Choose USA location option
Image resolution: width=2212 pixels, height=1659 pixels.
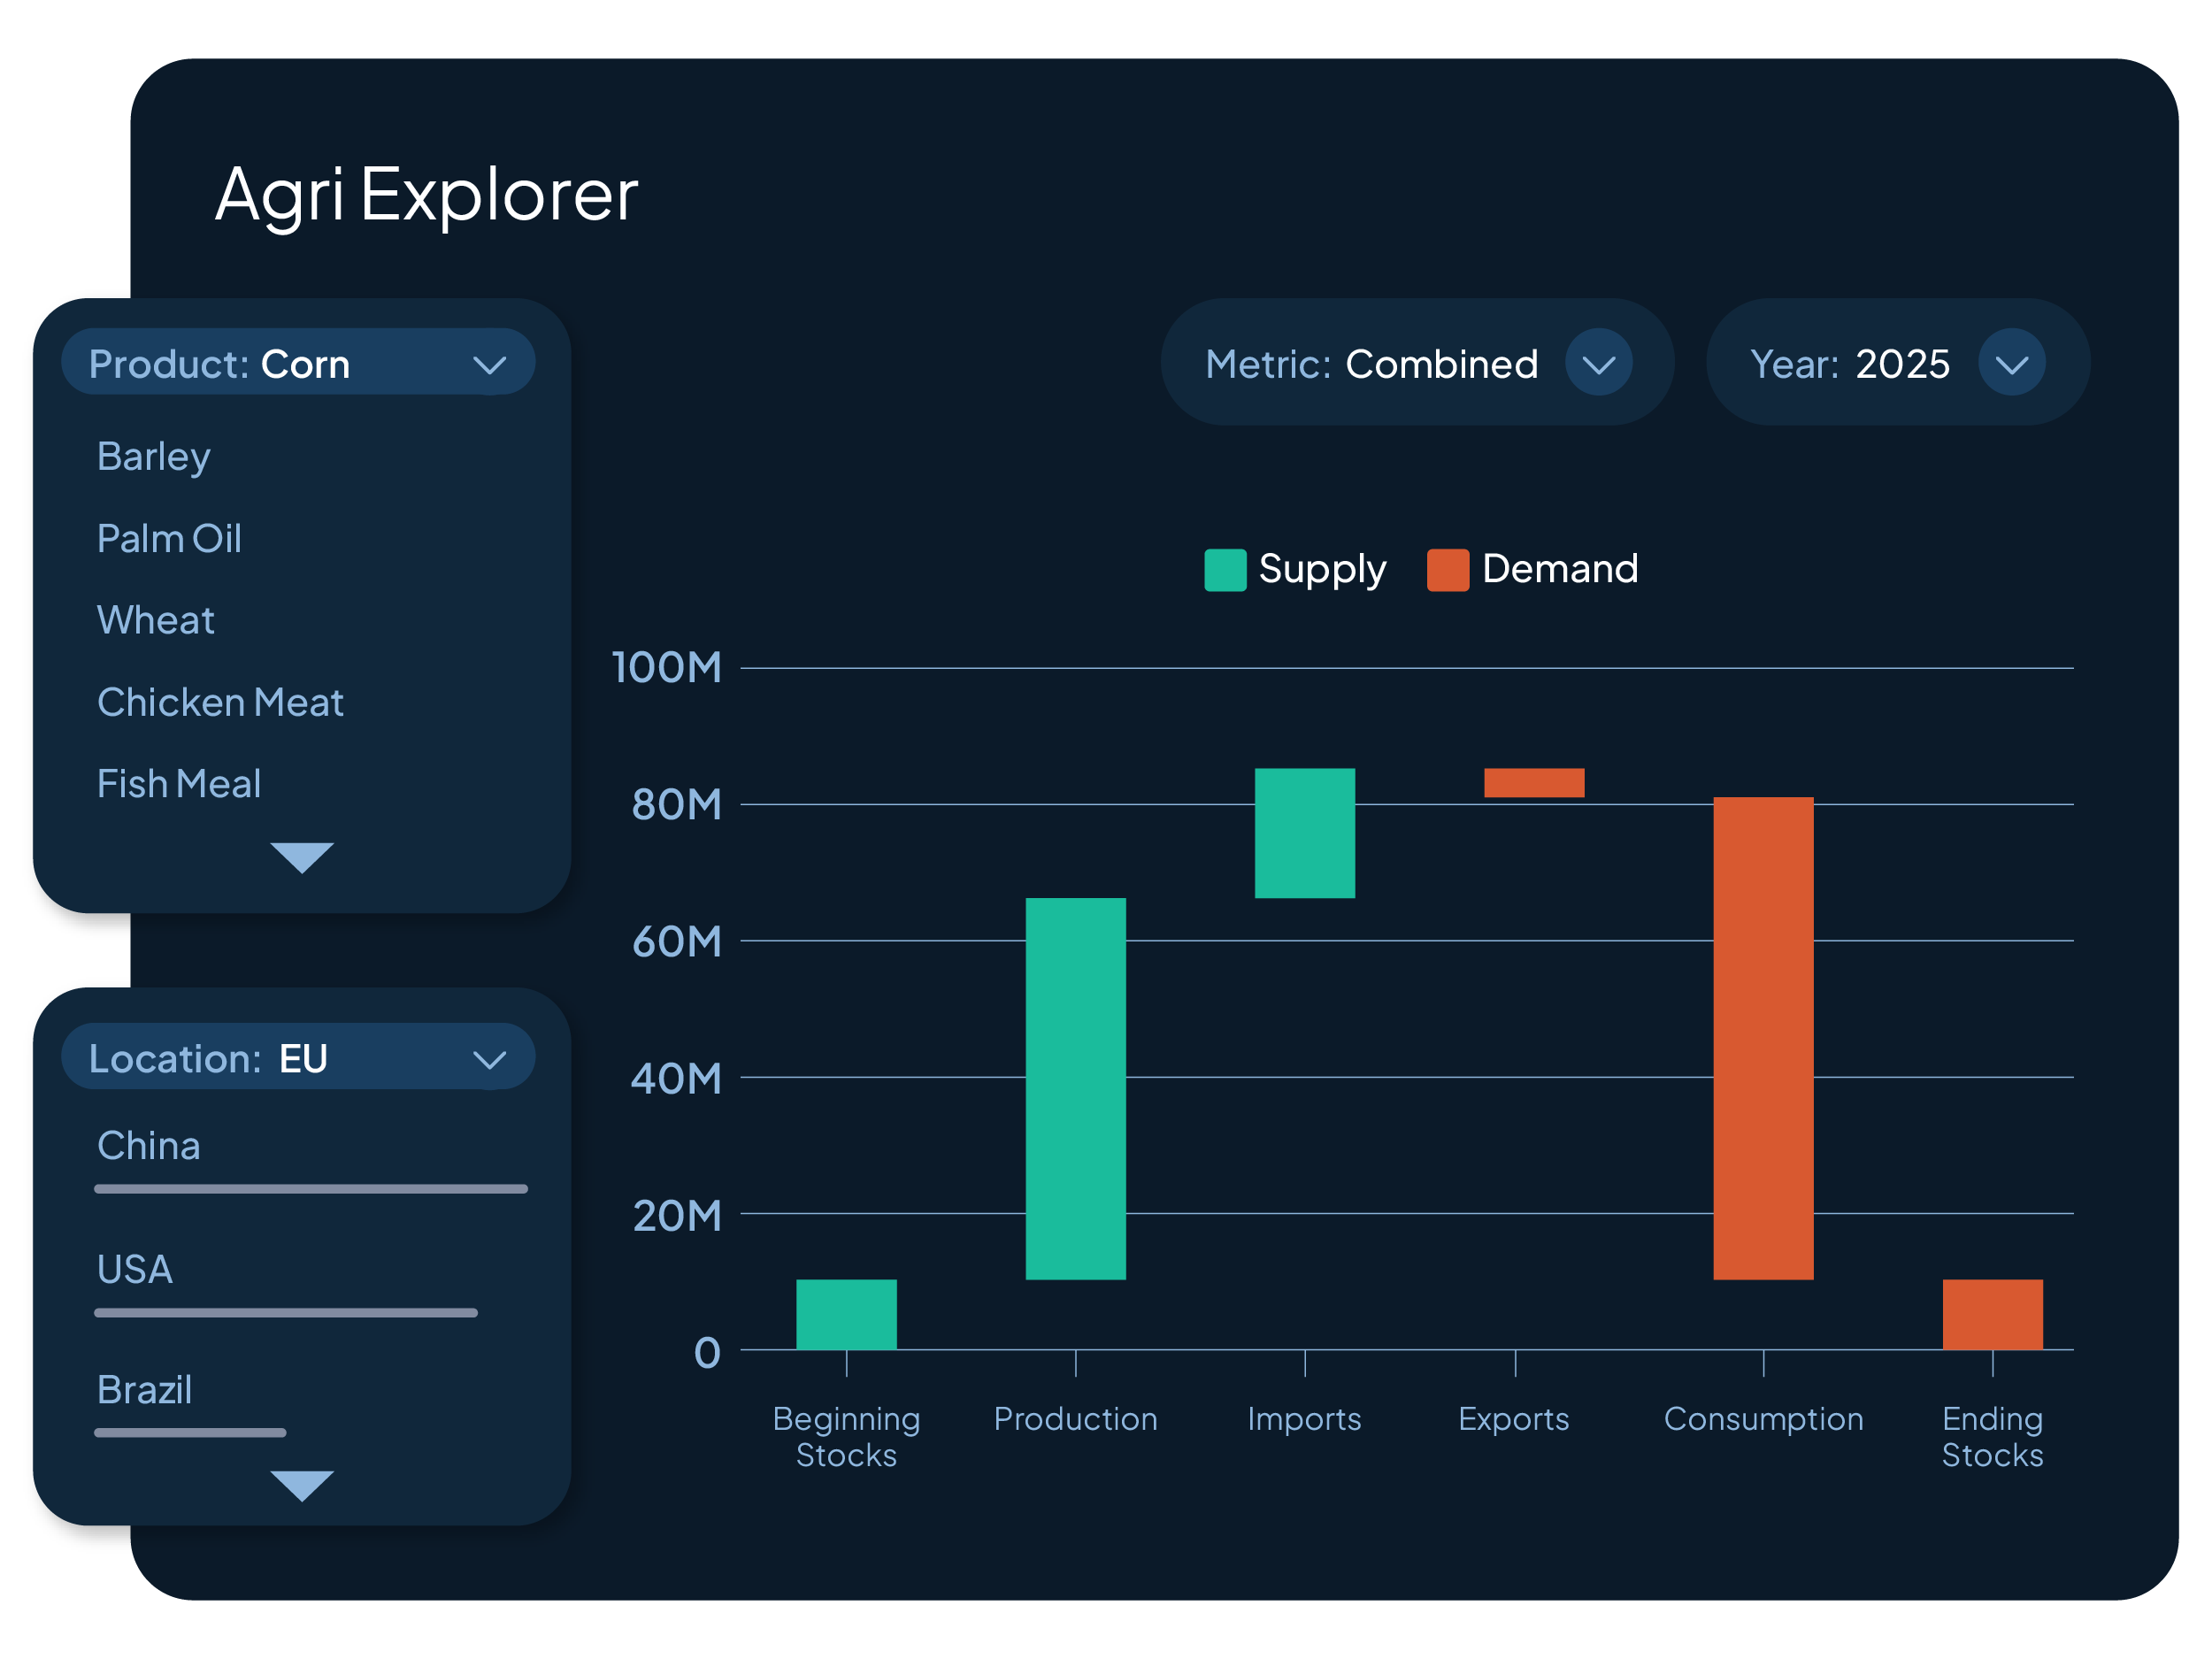[135, 1269]
